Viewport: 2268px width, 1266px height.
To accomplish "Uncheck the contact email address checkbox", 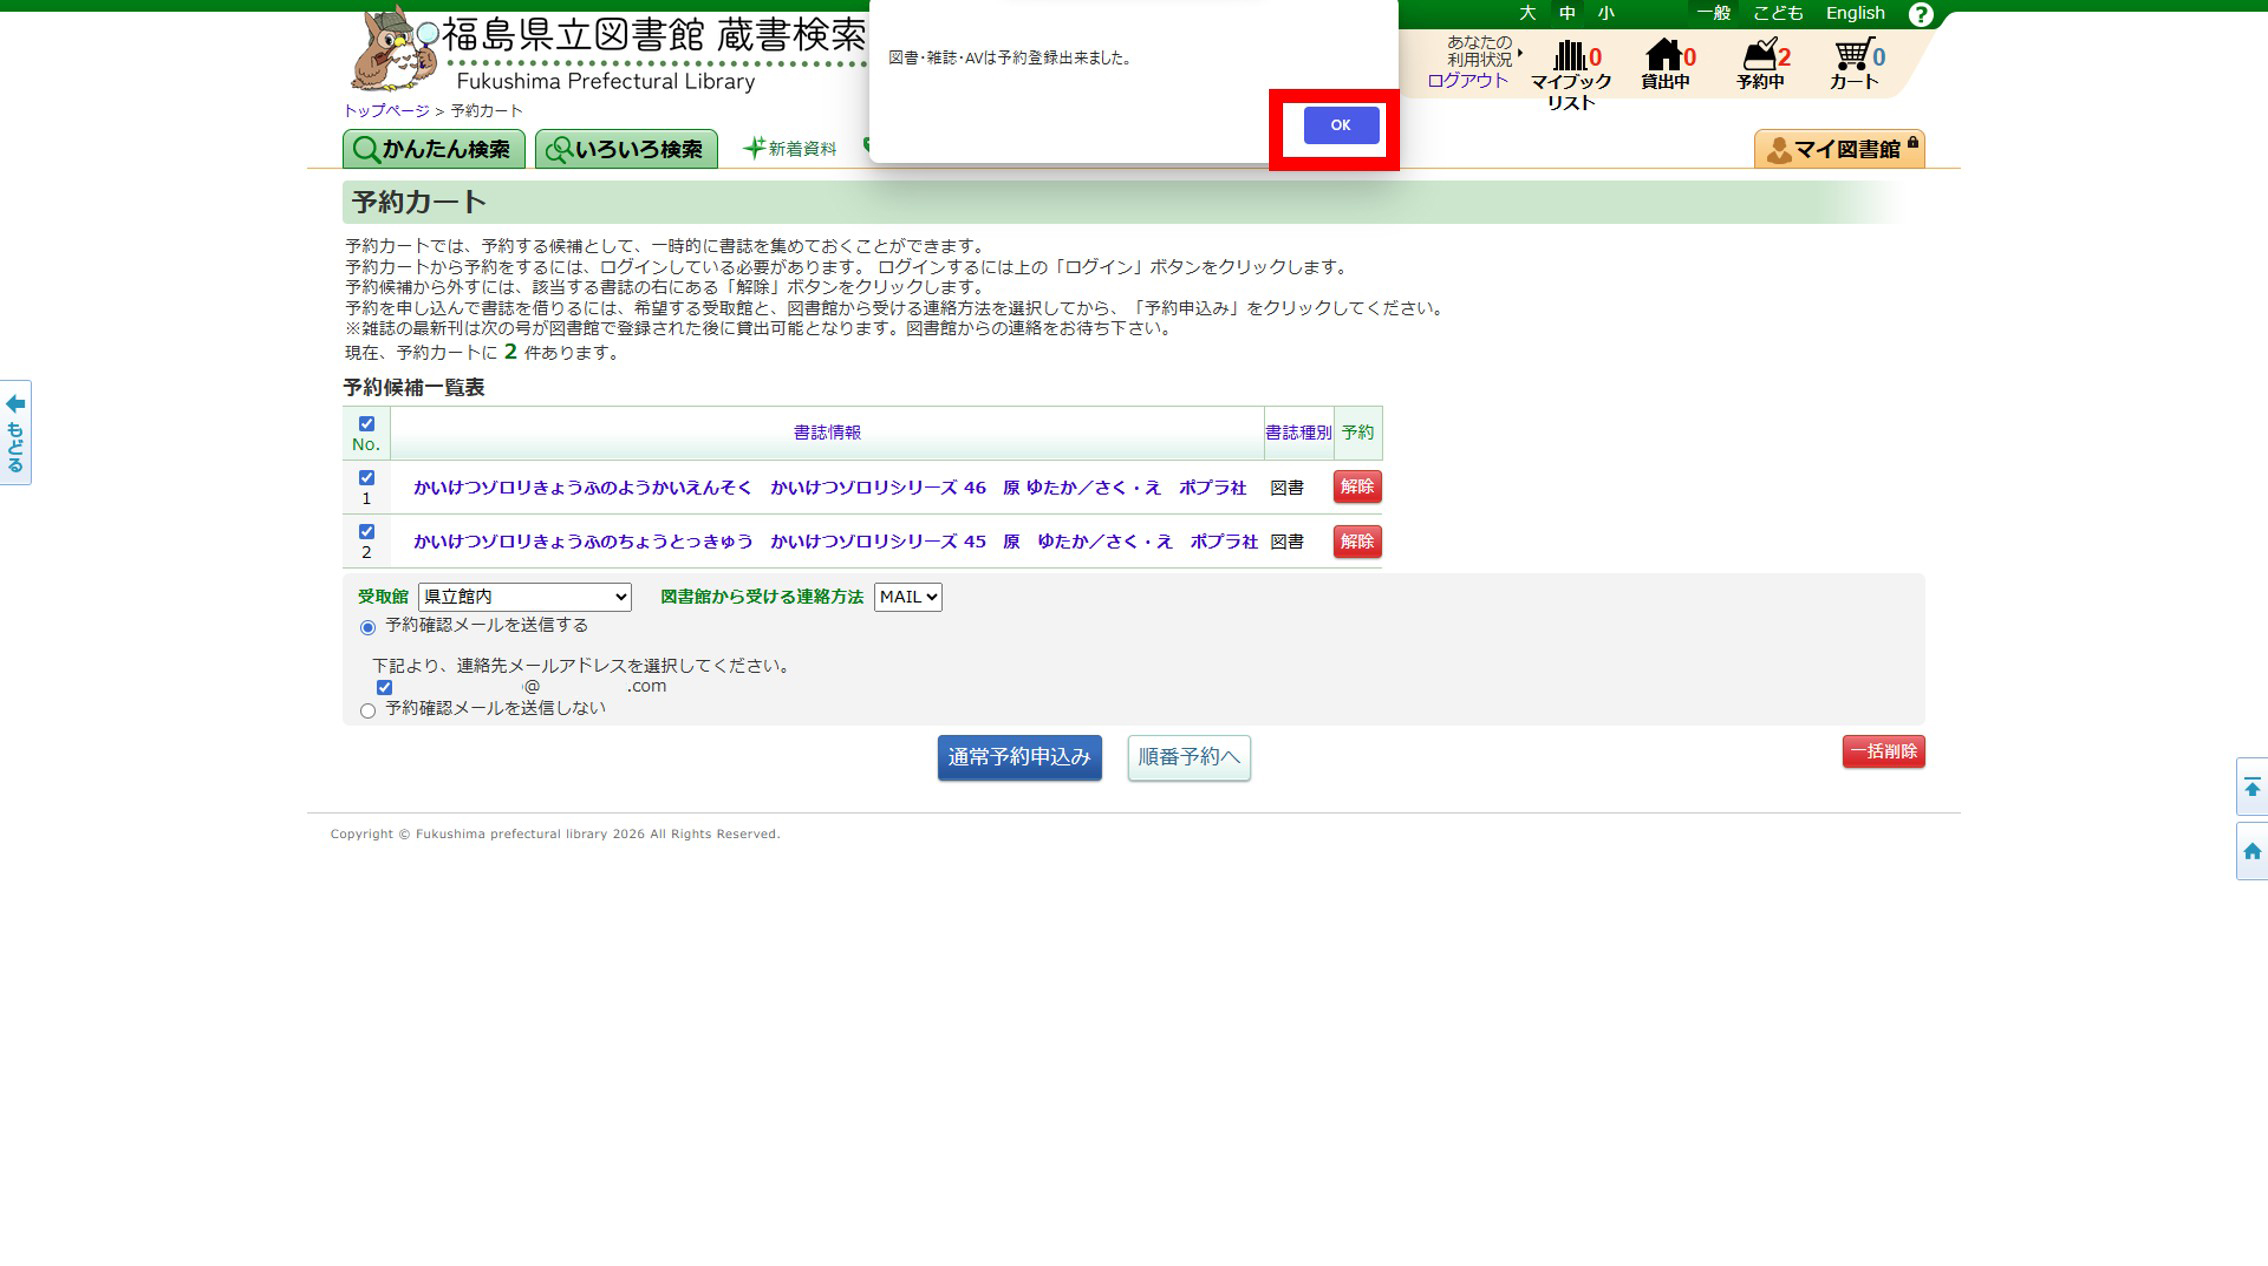I will pos(384,687).
